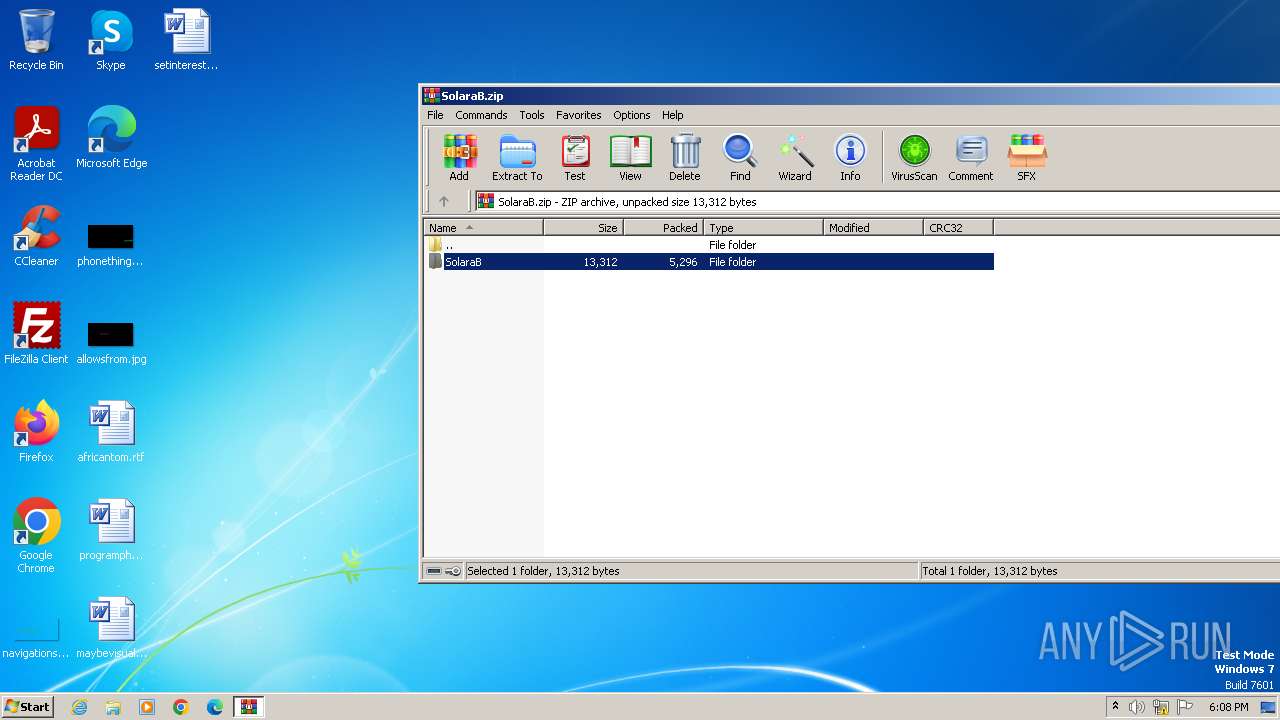Click the drive/key status bar icon

[x=444, y=571]
